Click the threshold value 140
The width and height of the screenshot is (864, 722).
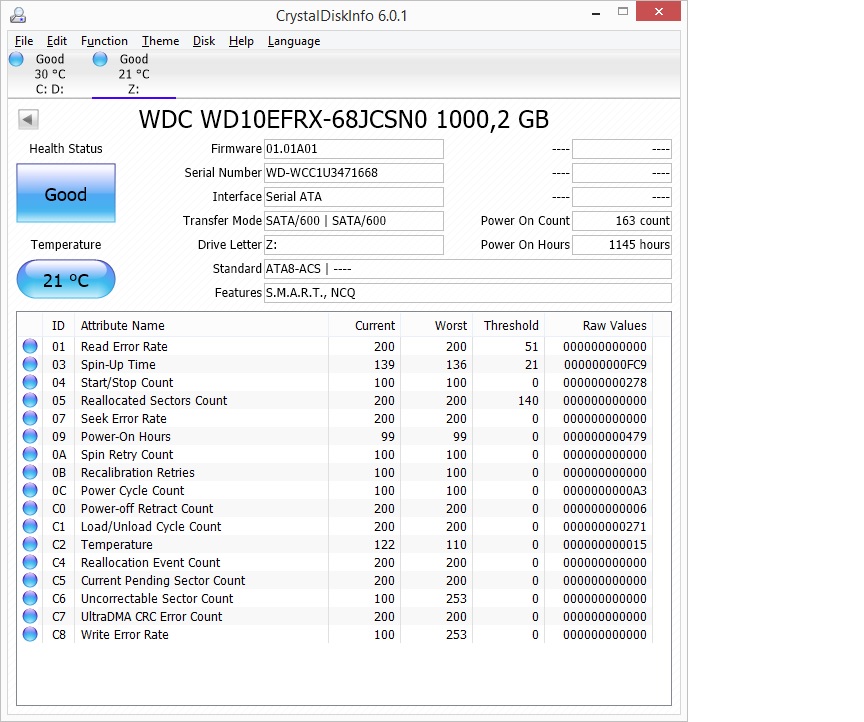click(x=528, y=400)
